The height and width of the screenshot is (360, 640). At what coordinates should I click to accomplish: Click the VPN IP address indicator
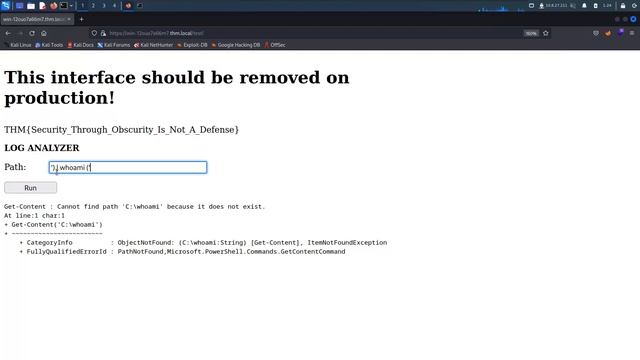tap(553, 6)
